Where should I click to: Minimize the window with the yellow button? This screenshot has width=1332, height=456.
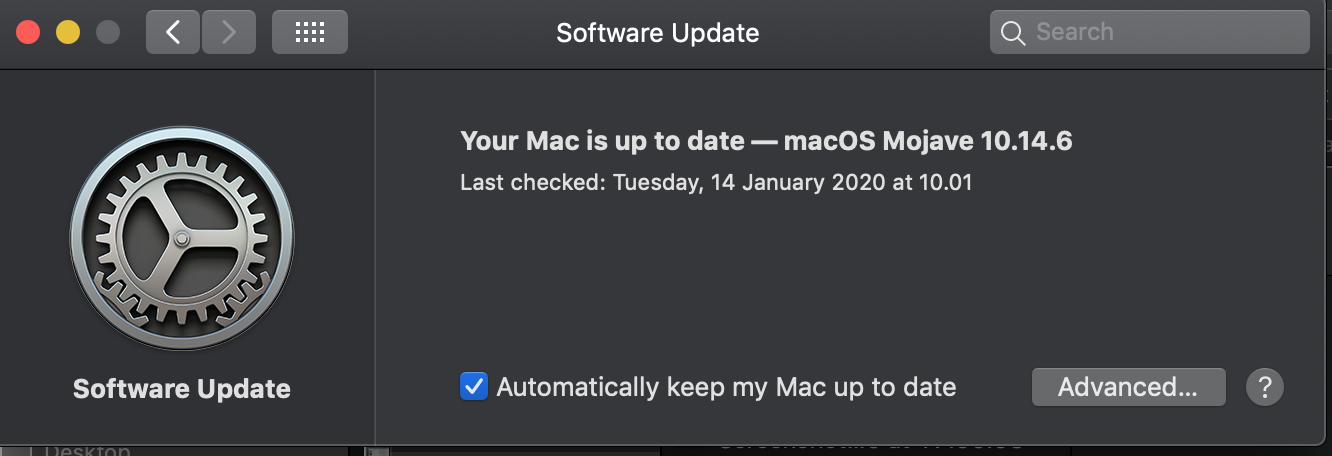click(68, 32)
